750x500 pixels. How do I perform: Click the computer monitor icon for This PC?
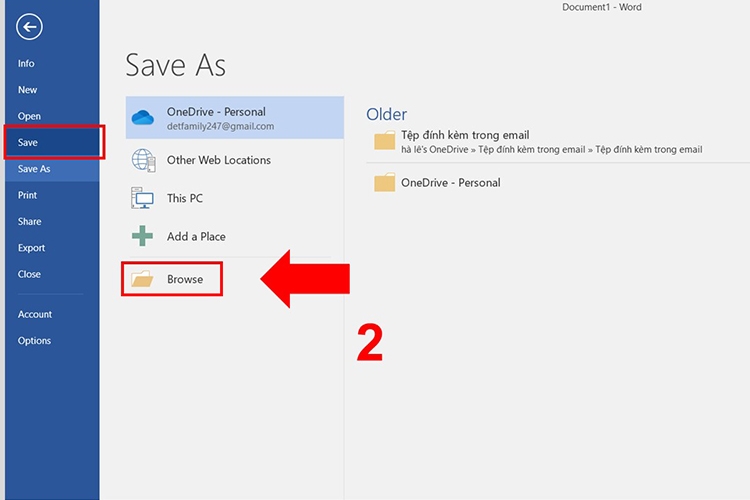coord(143,198)
